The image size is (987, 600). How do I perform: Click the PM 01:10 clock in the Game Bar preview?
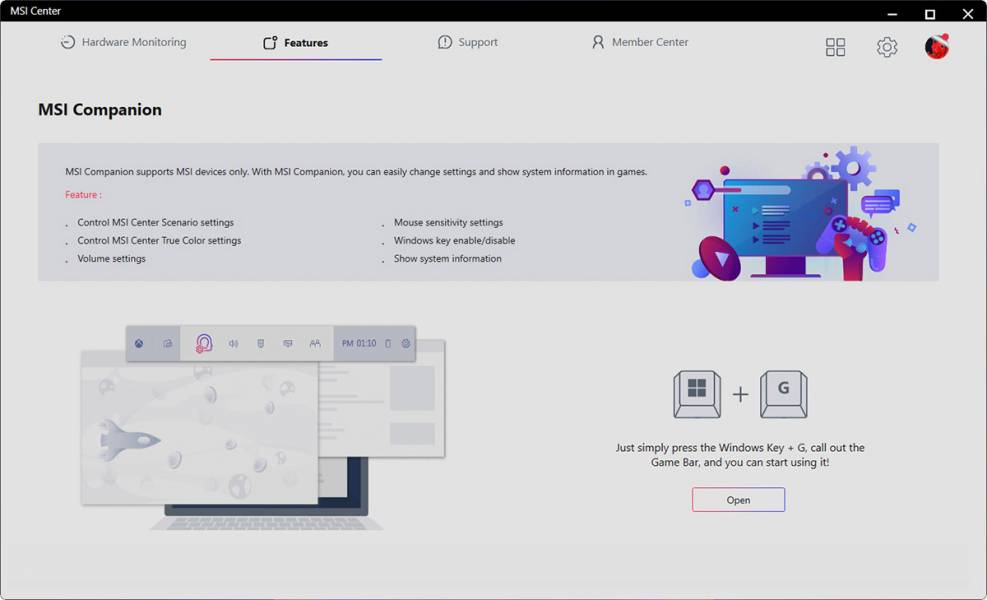(359, 343)
